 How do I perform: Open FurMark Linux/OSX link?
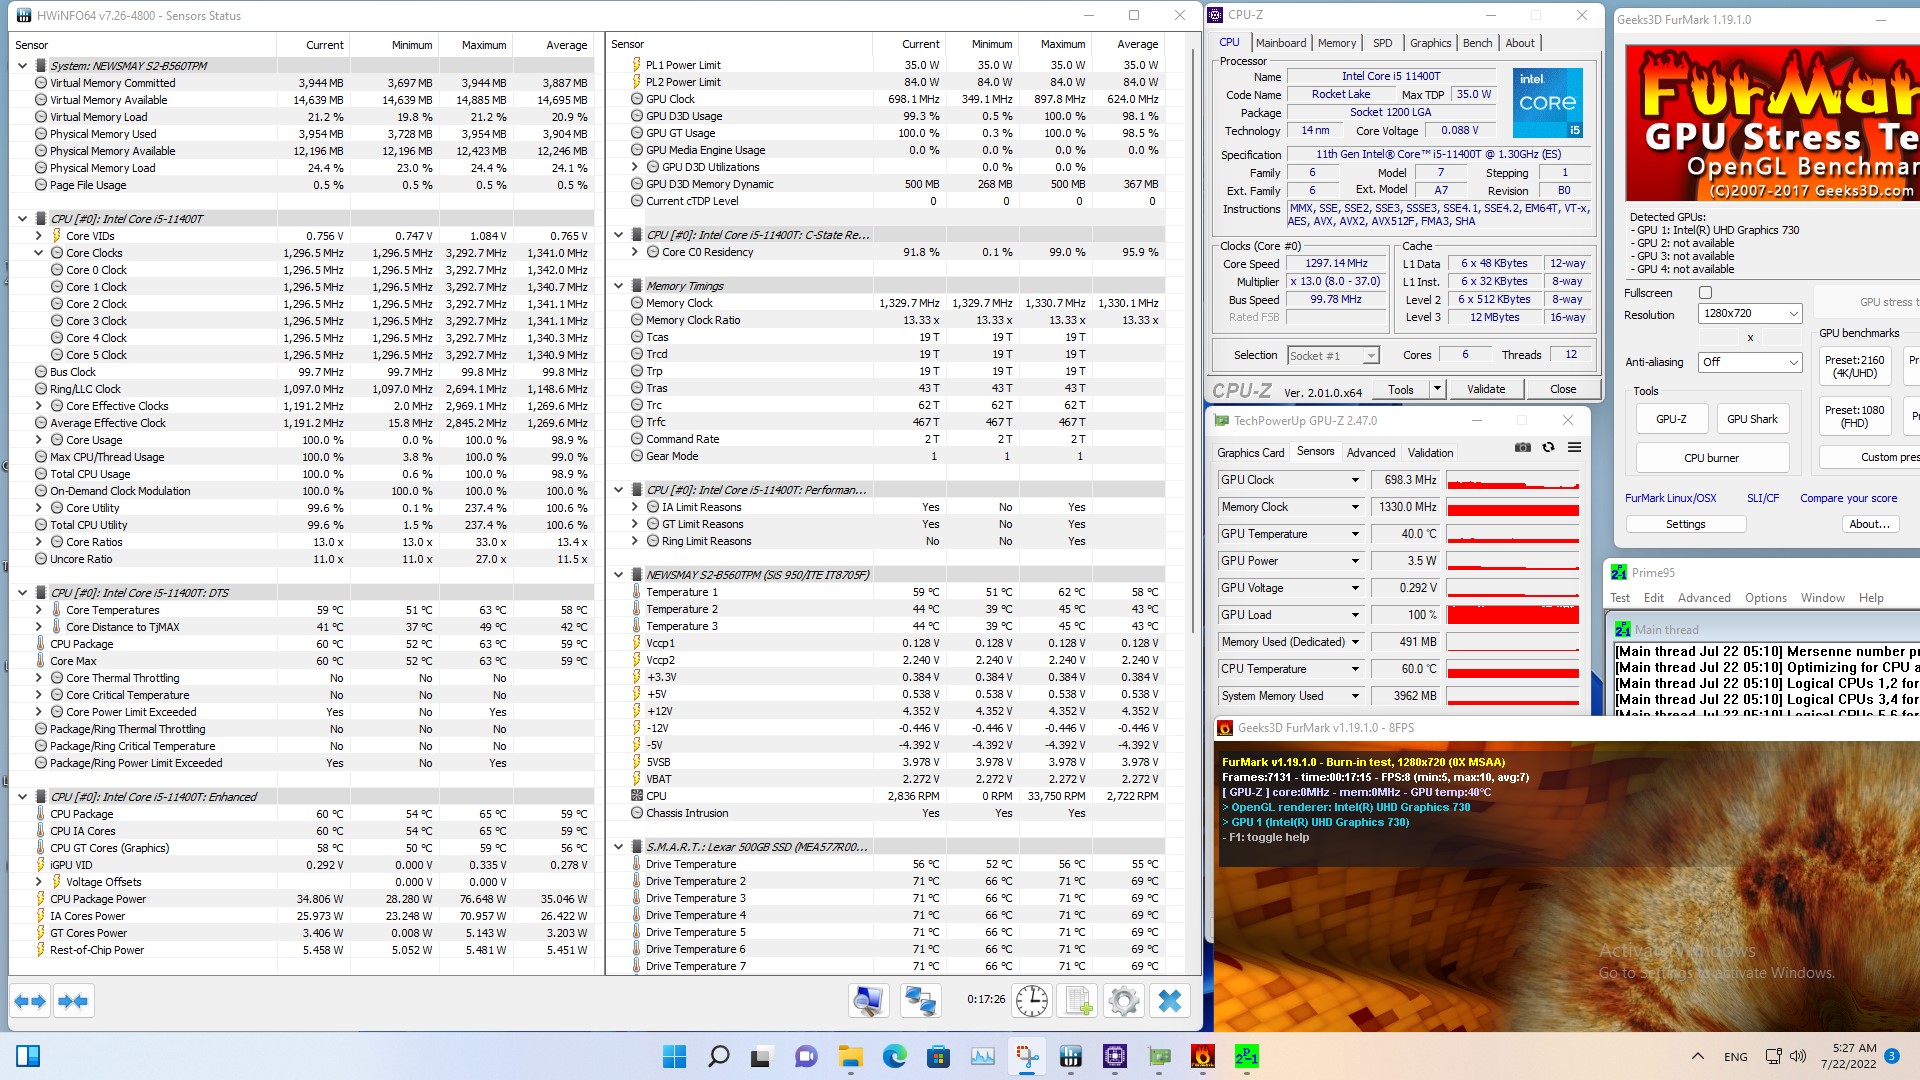click(1670, 498)
